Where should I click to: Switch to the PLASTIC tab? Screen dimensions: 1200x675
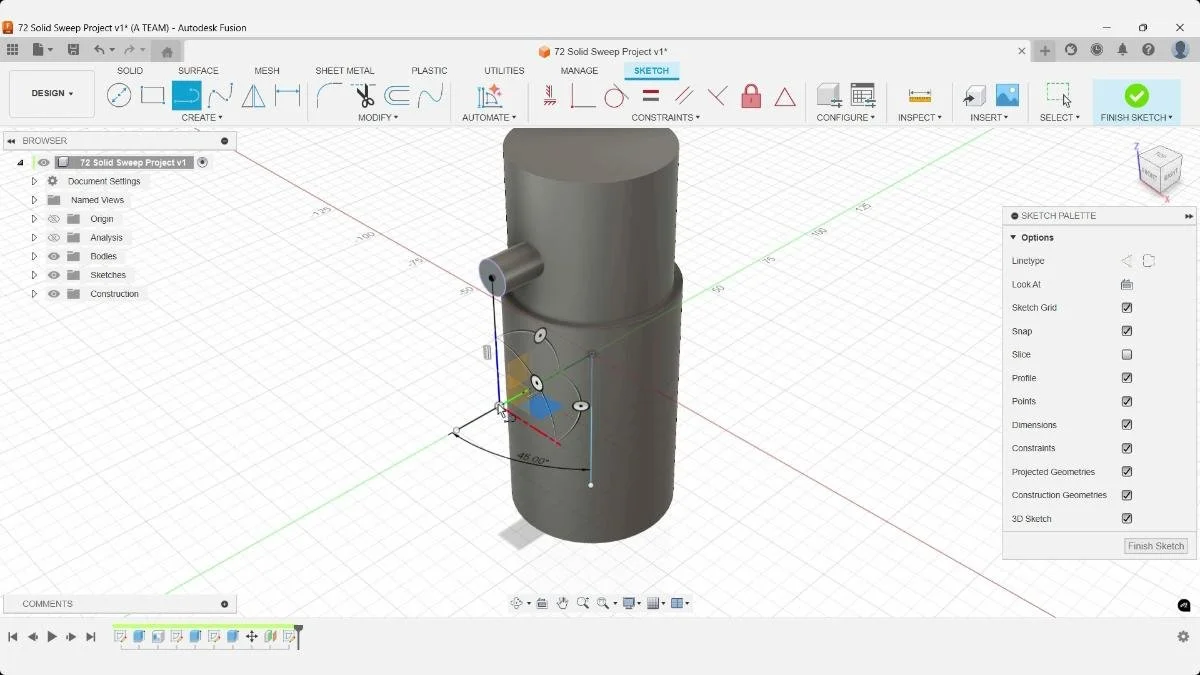coord(430,71)
